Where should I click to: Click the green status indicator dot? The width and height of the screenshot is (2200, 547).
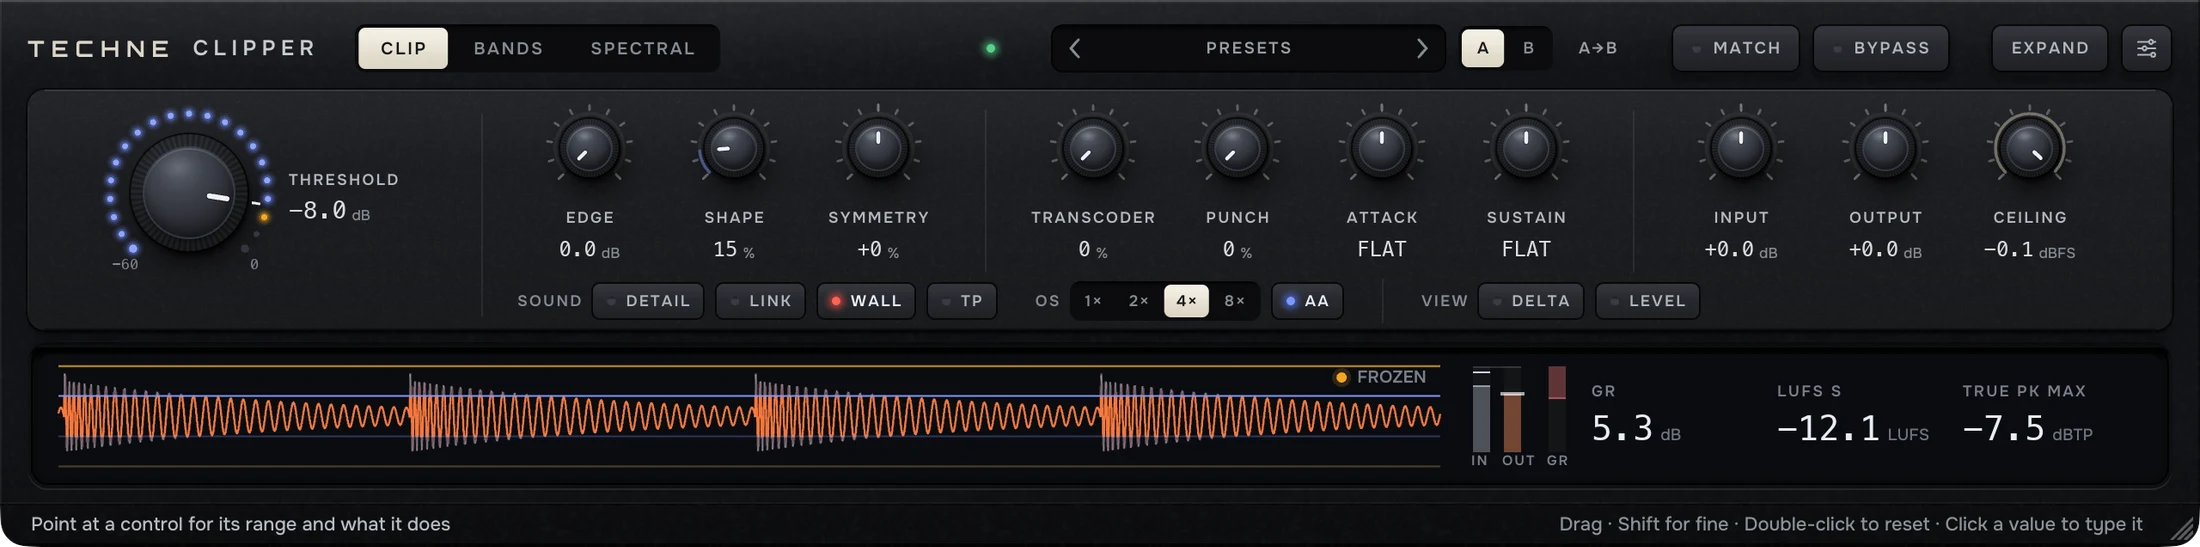991,48
